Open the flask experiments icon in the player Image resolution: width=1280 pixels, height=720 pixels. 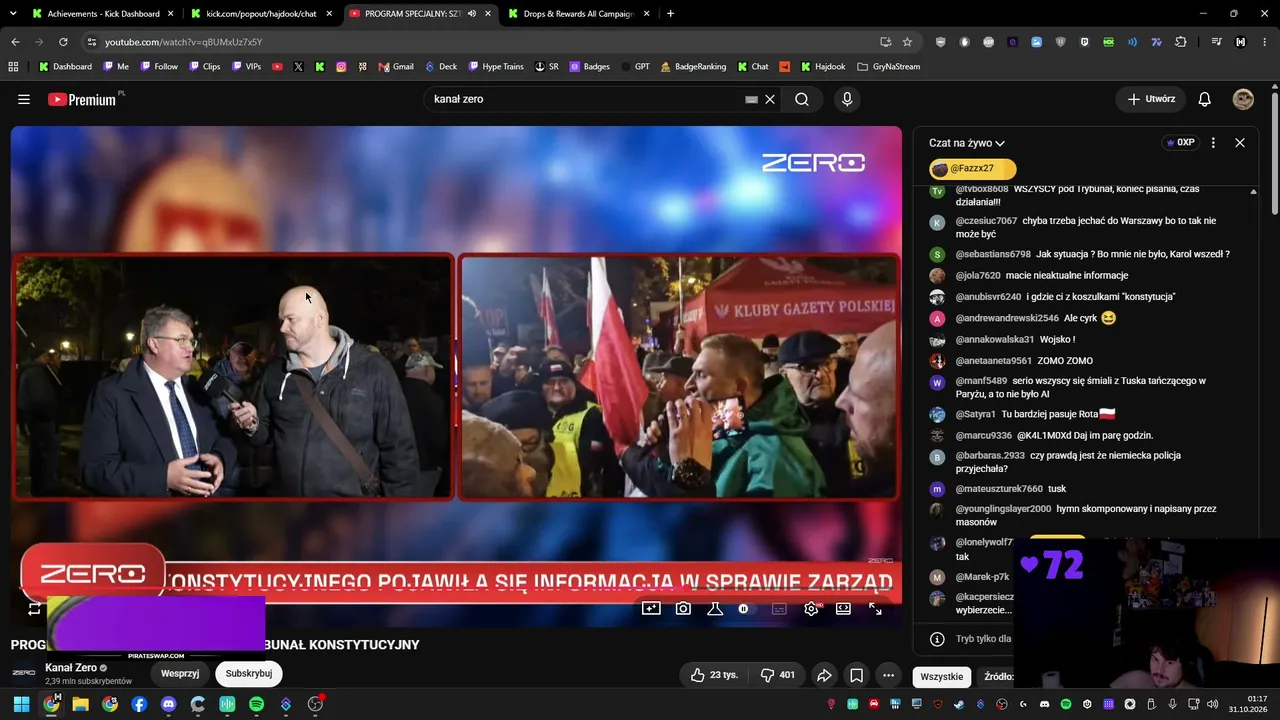pos(715,608)
